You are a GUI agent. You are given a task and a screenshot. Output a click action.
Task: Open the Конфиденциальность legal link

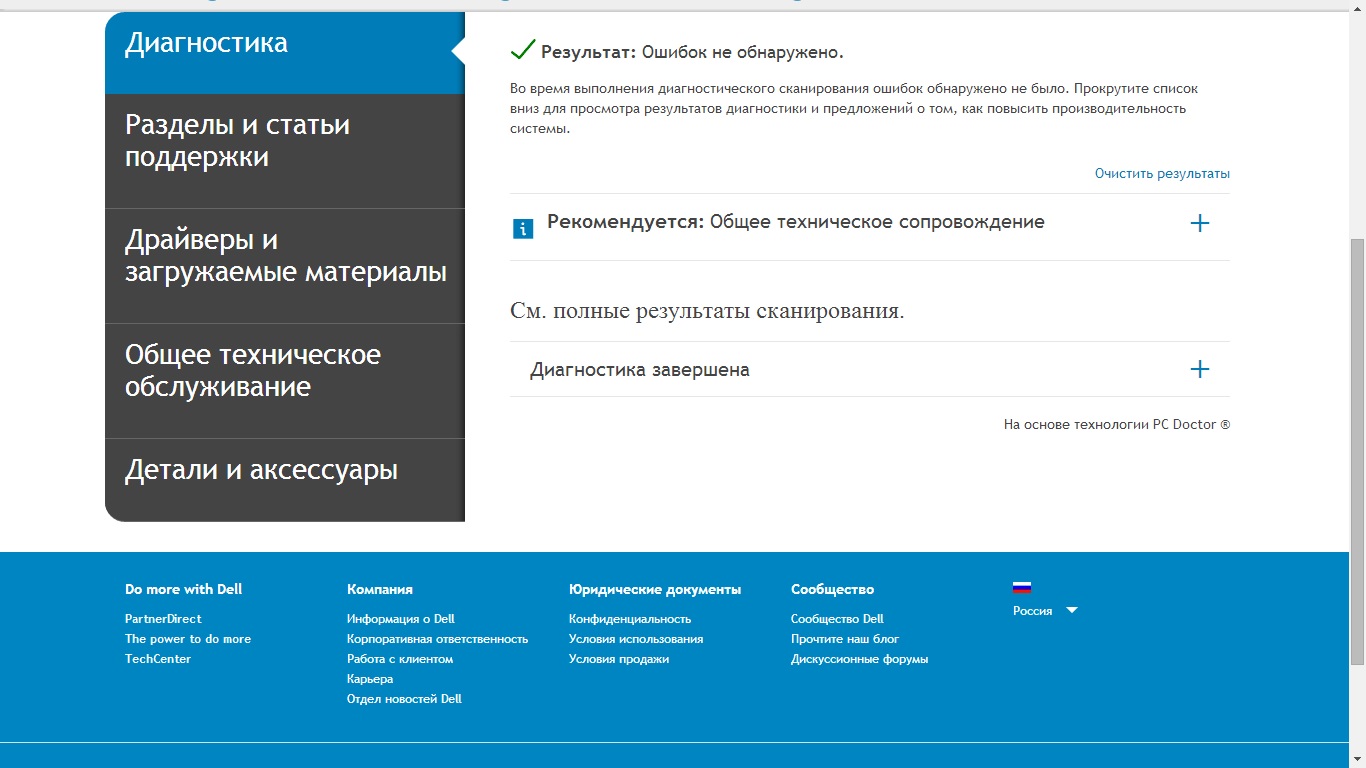pos(629,619)
